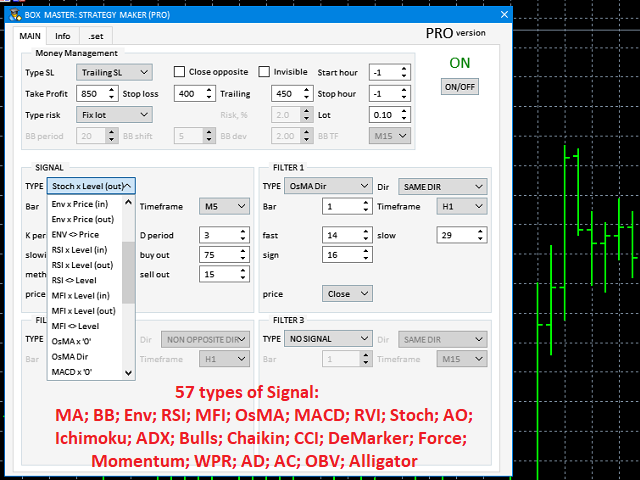Click the Stop loss 400 field
The width and height of the screenshot is (640, 480).
(x=189, y=94)
